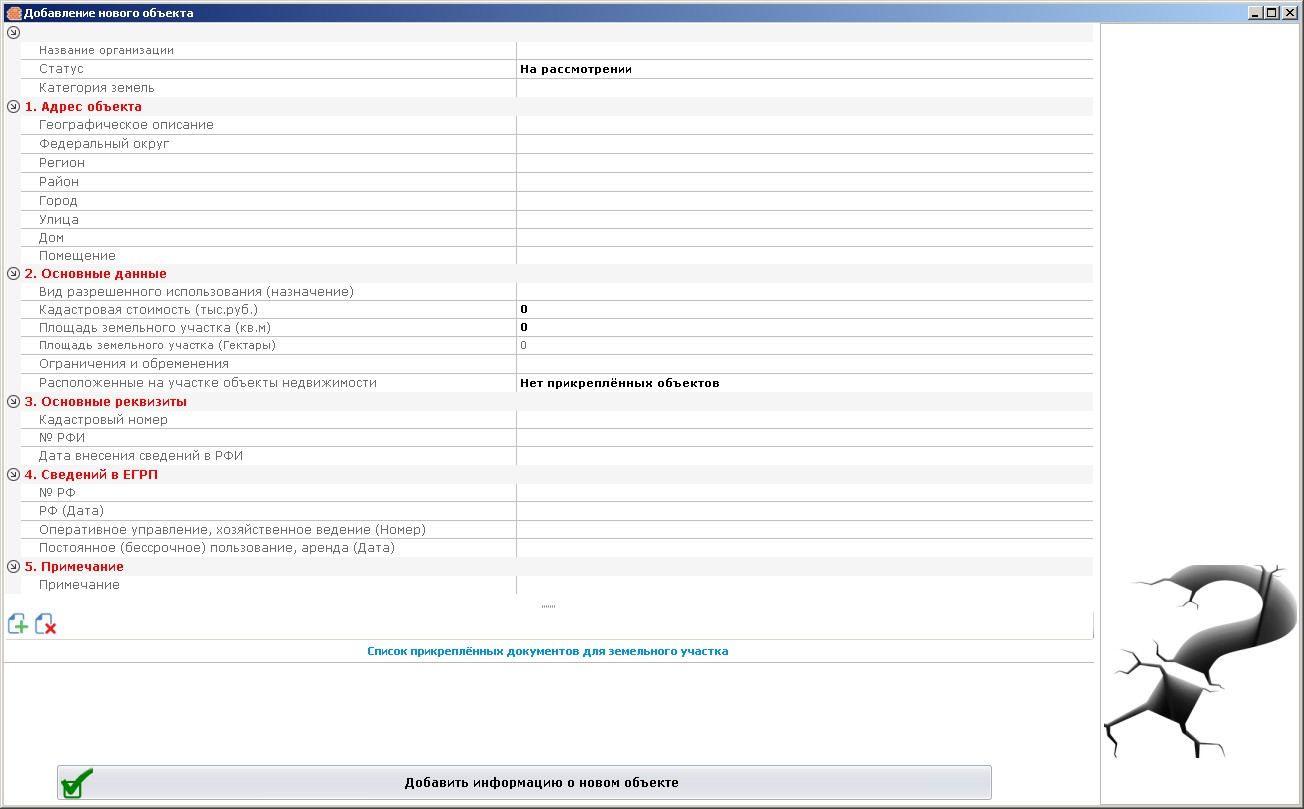The image size is (1304, 809).
Task: Click the 'Регион' value field
Action: [x=805, y=163]
